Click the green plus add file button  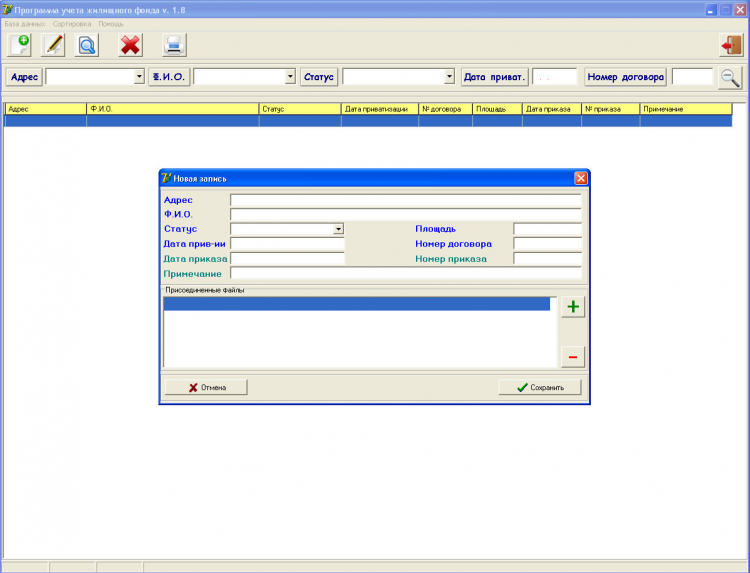tap(573, 307)
